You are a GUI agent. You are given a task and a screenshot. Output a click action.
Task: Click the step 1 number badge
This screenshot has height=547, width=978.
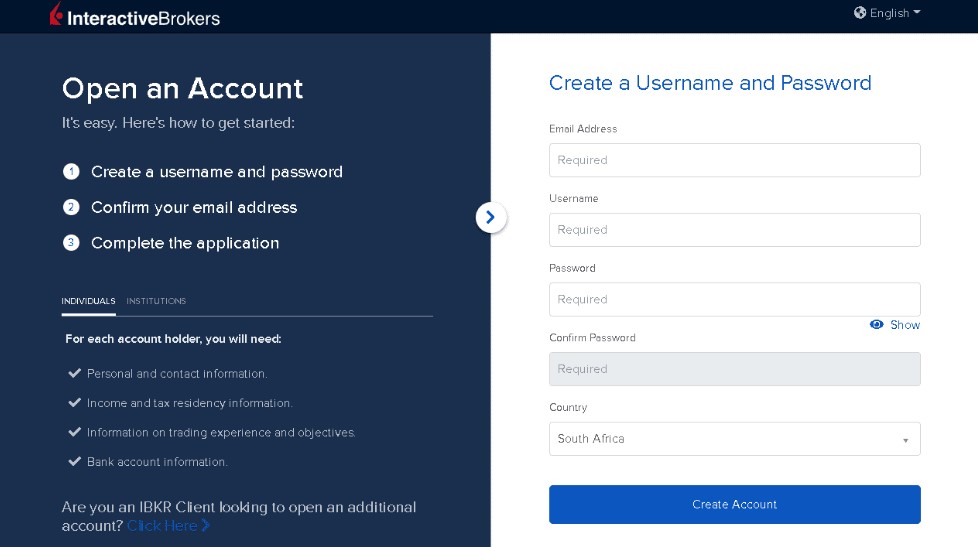(71, 172)
